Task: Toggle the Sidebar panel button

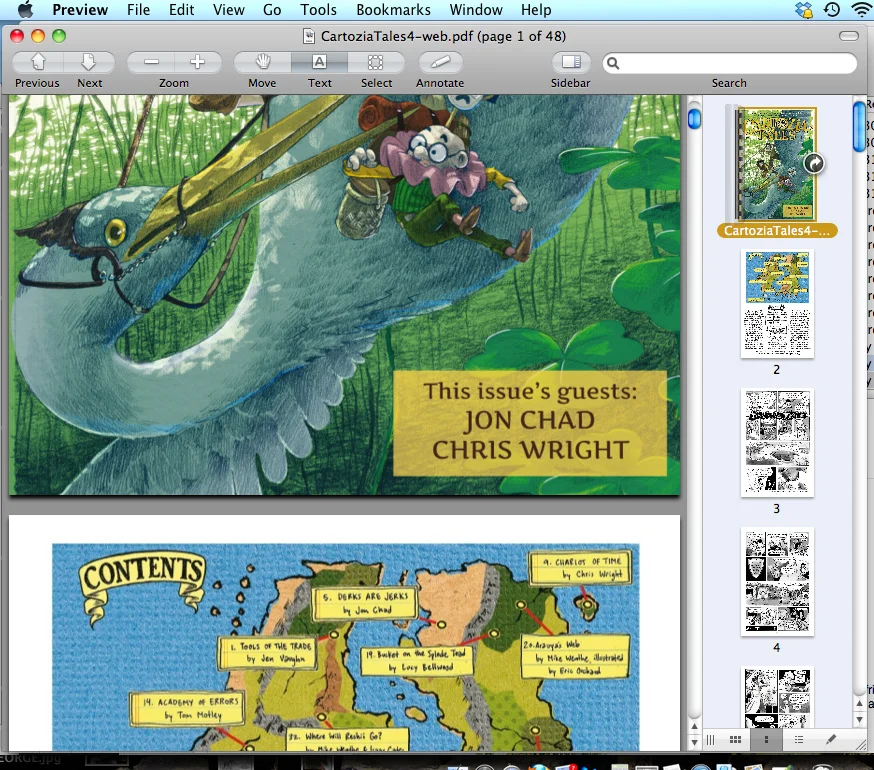Action: (571, 62)
